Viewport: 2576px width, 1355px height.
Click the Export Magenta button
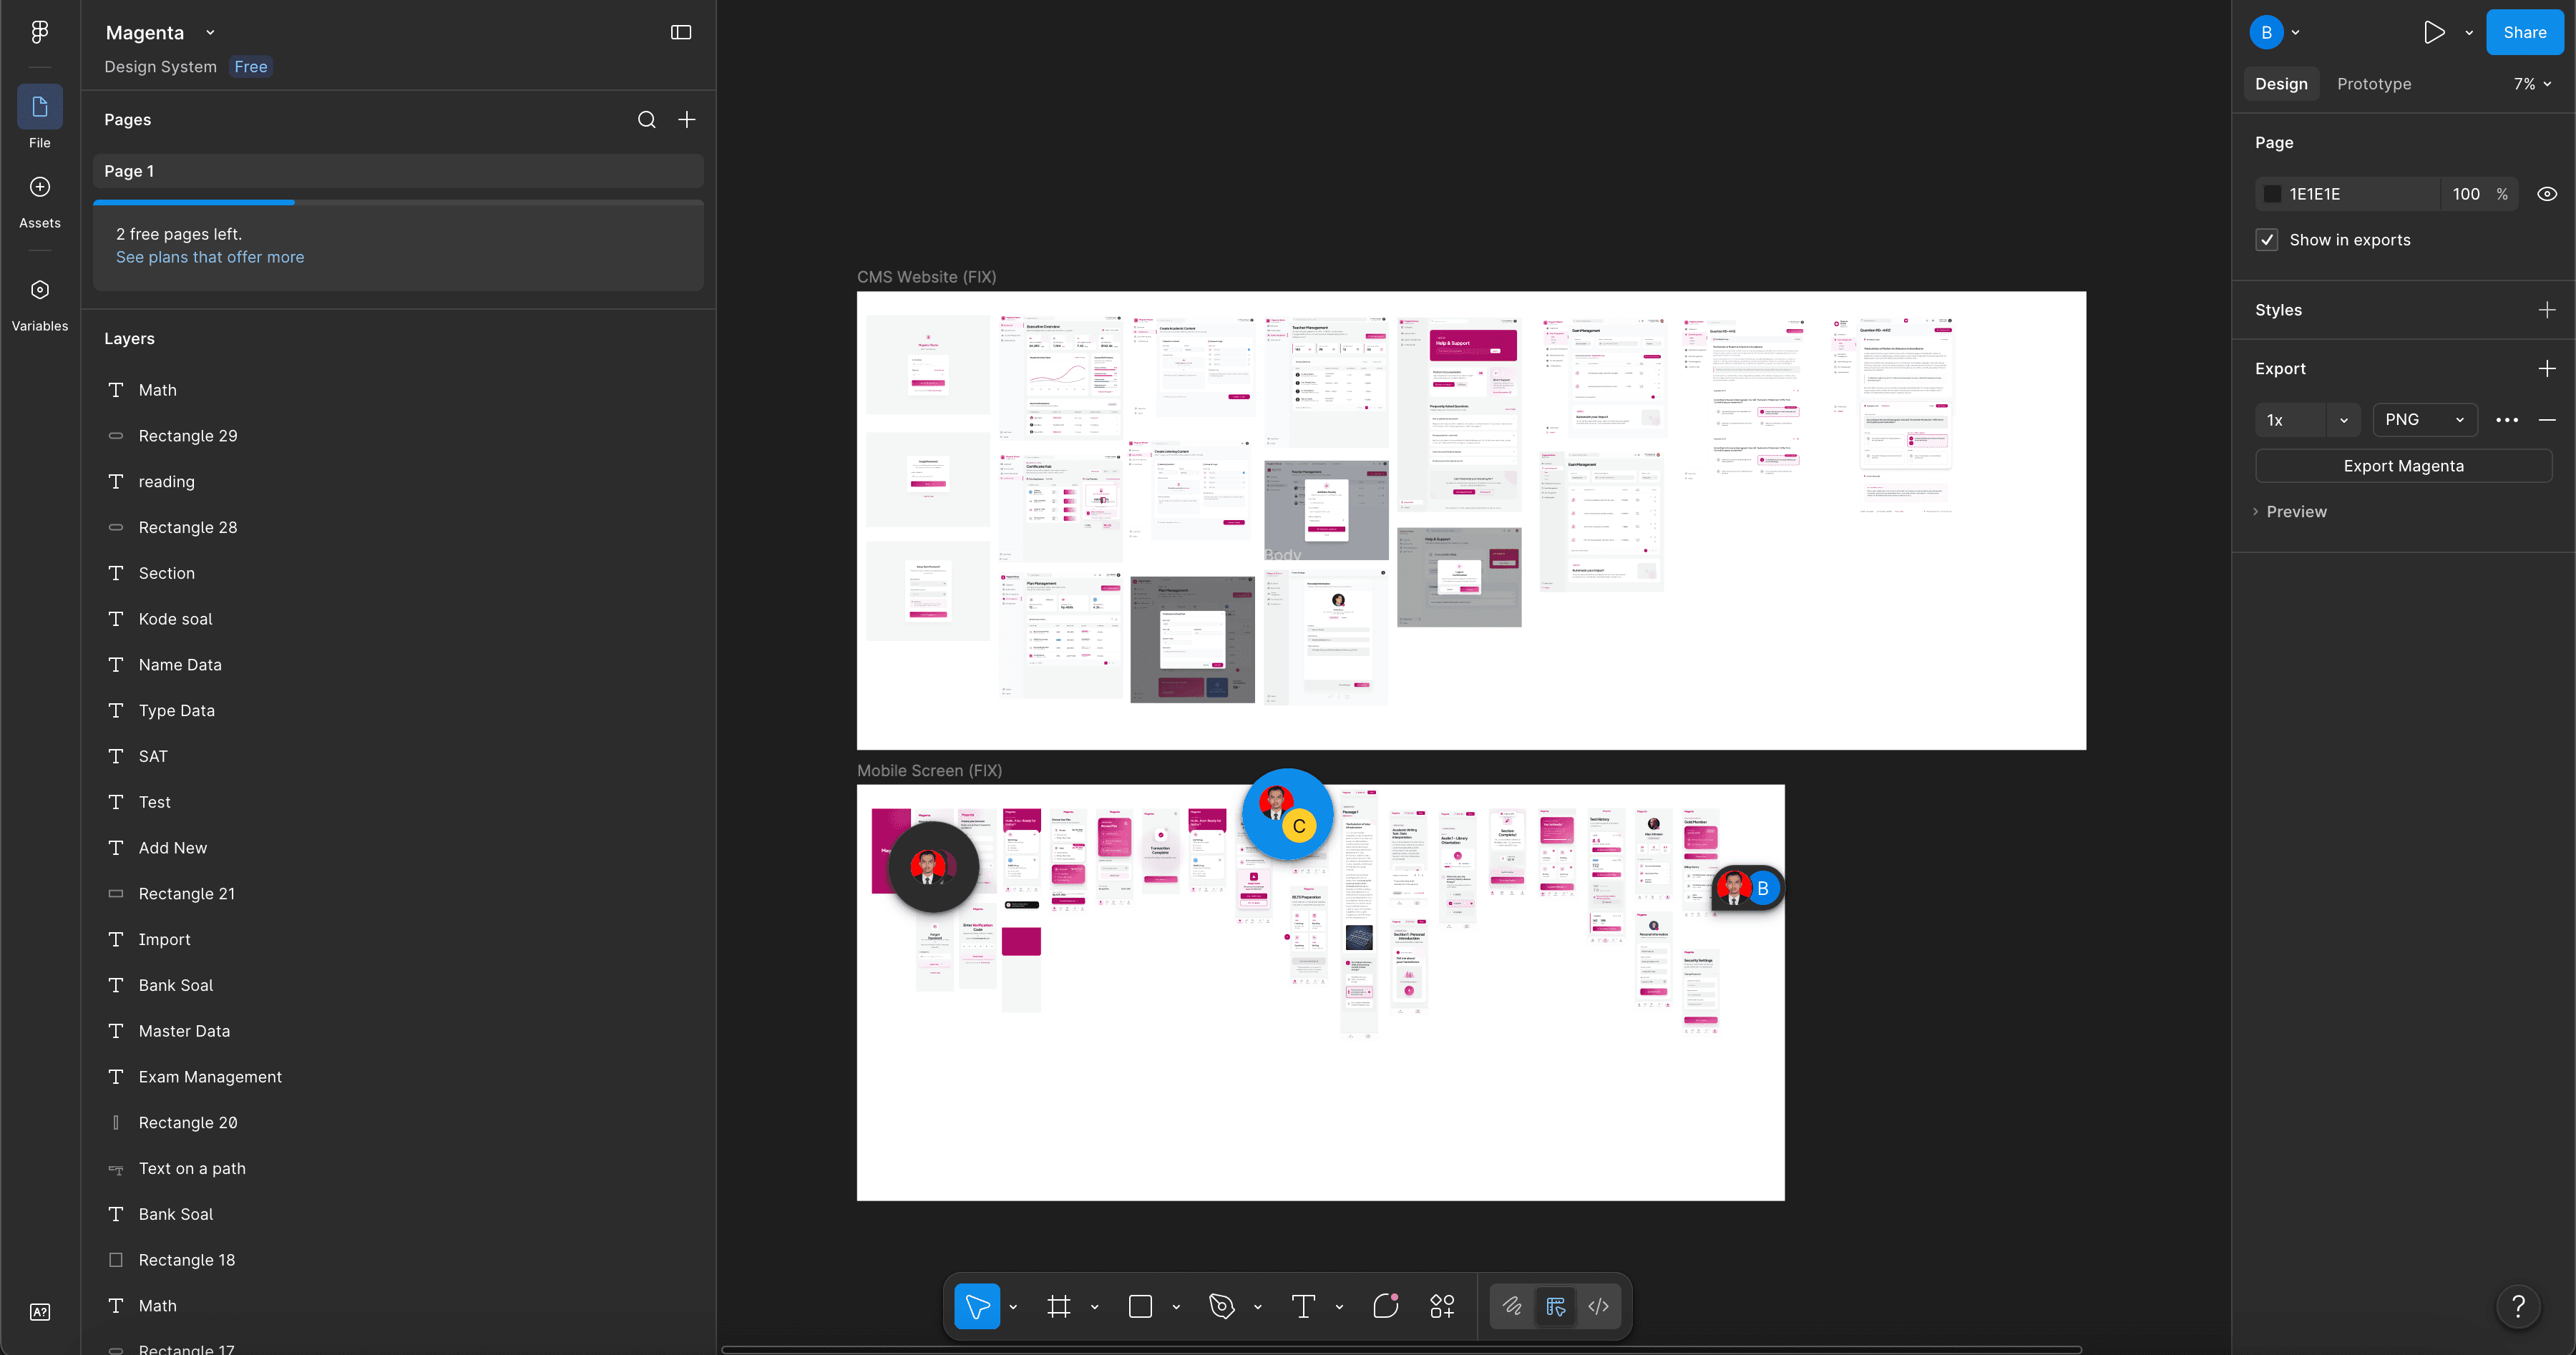coord(2403,466)
